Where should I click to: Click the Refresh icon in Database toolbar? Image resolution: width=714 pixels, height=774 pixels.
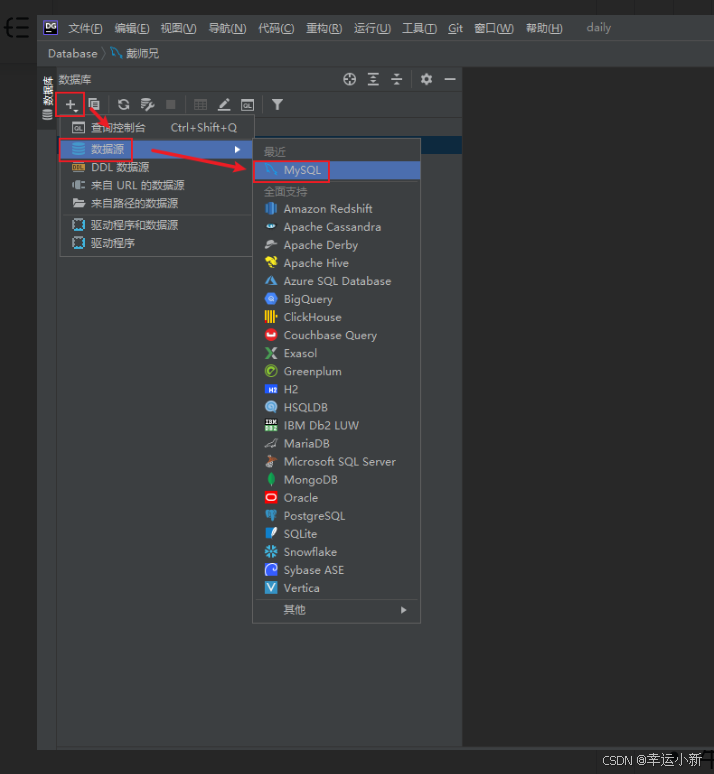tap(123, 104)
